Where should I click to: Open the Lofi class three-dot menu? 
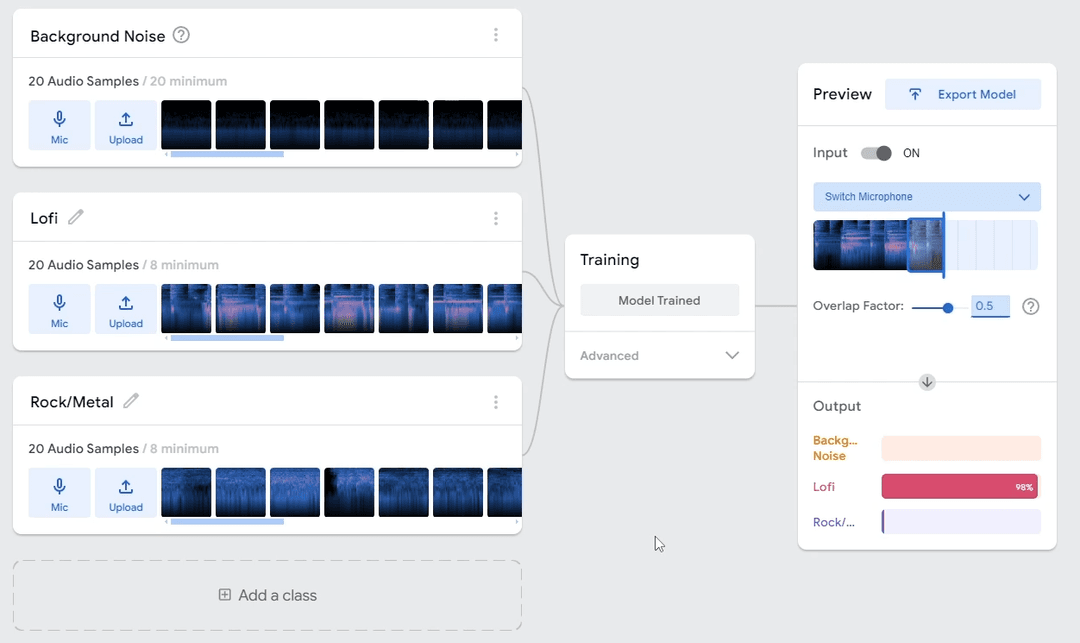click(496, 219)
